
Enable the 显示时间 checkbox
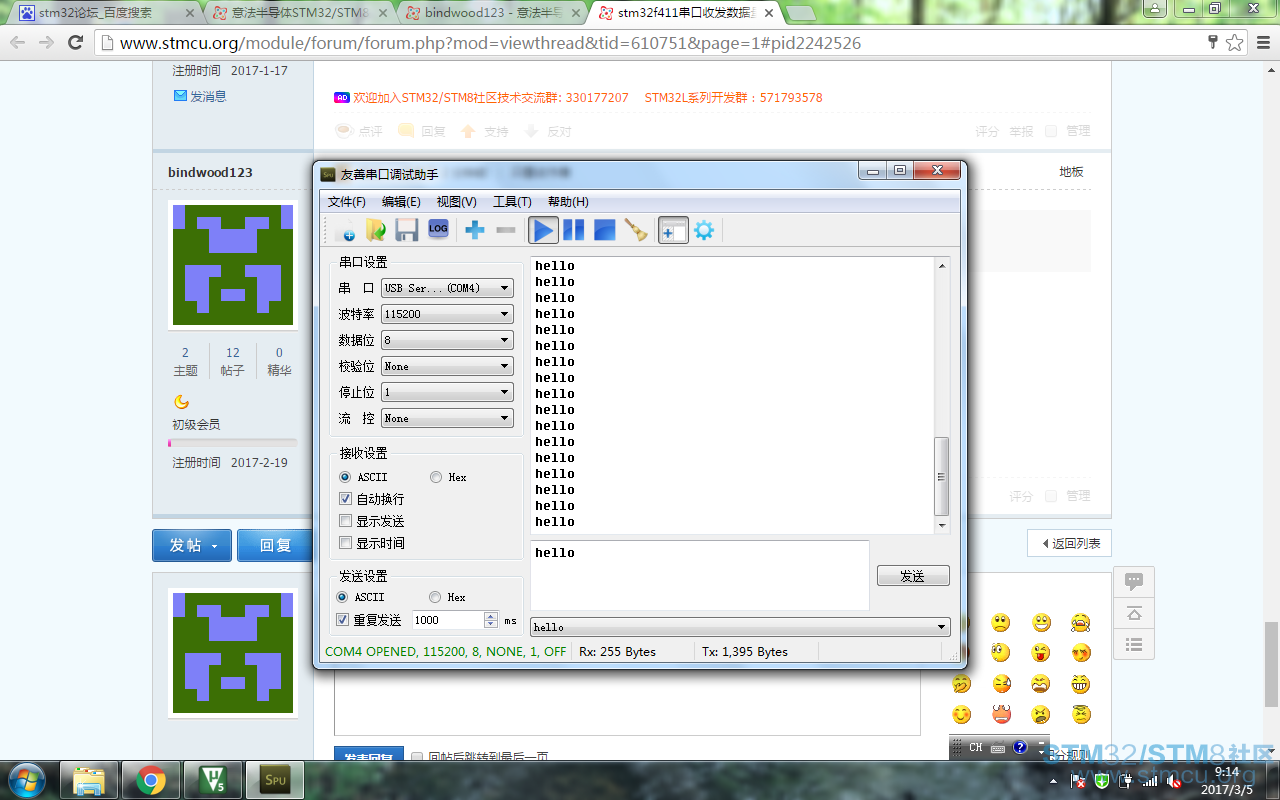[346, 543]
